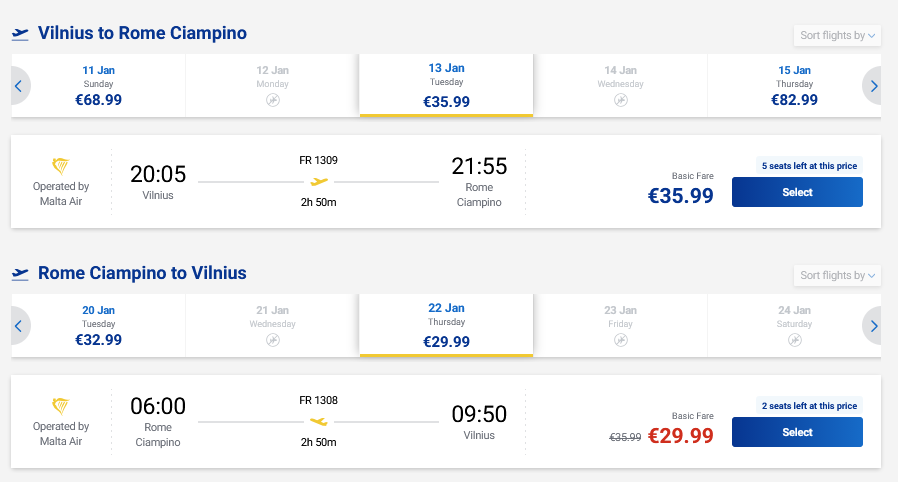This screenshot has height=482, width=898.
Task: Click the selected 22 Jan Thursday date tab
Action: click(x=446, y=325)
